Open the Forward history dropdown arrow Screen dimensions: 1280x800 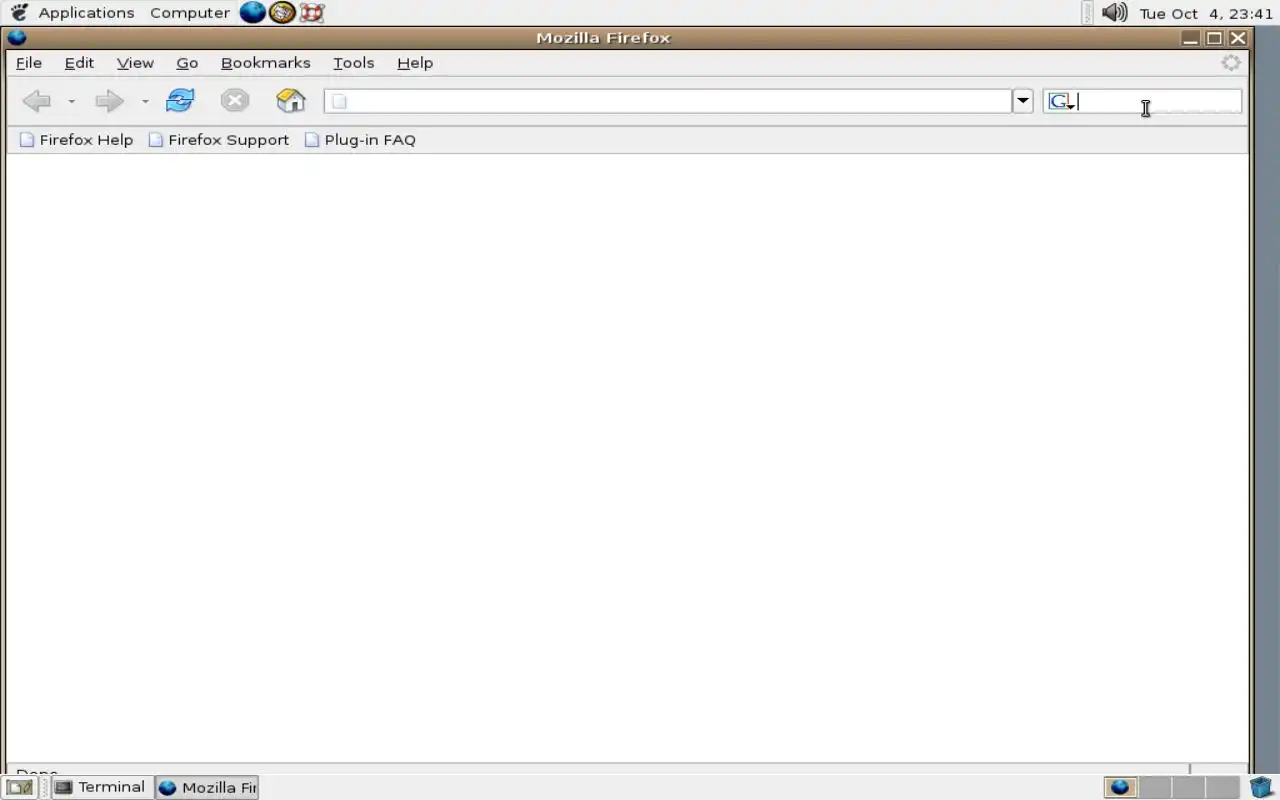[145, 101]
